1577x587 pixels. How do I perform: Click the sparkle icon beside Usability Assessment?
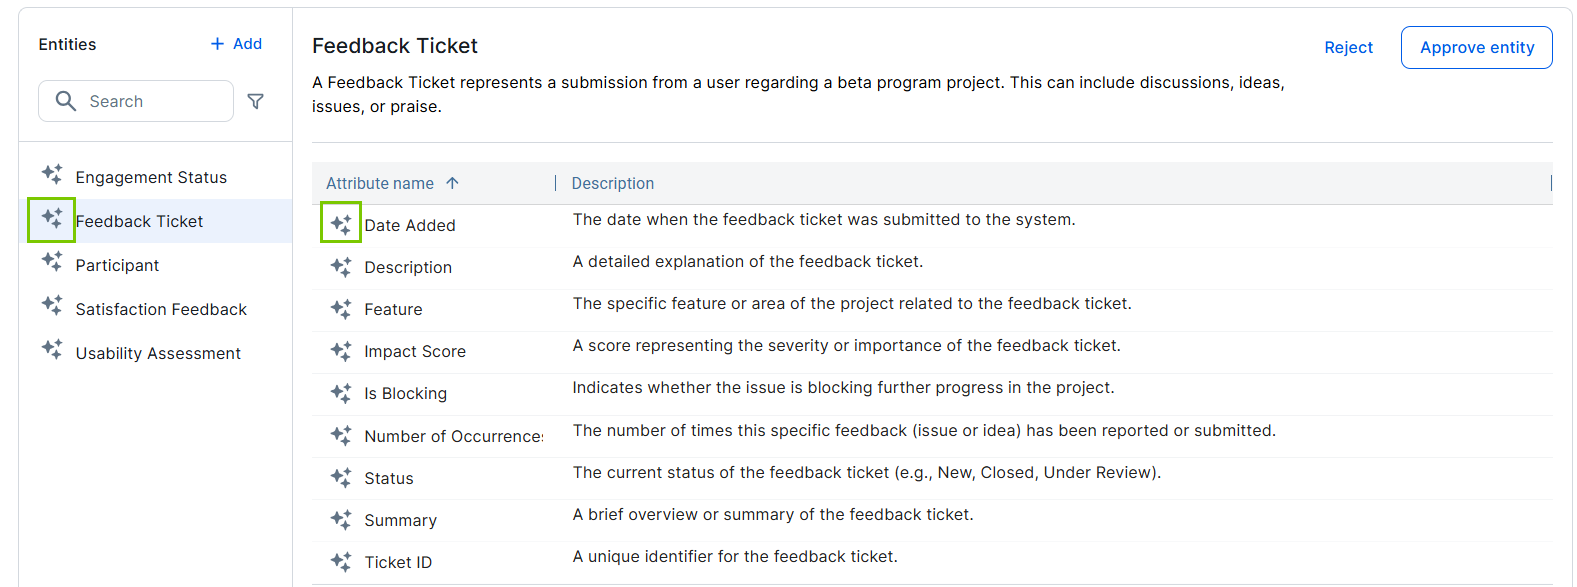coord(52,351)
